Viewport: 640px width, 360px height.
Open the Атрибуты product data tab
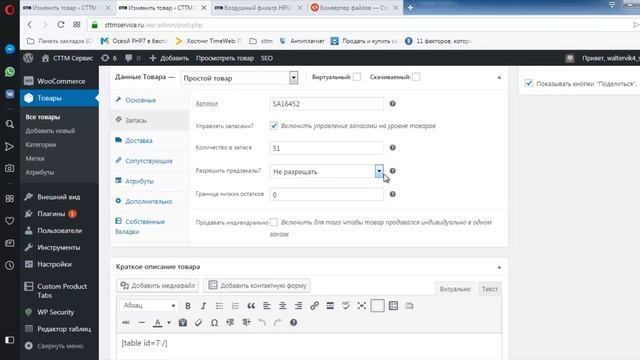click(x=139, y=181)
